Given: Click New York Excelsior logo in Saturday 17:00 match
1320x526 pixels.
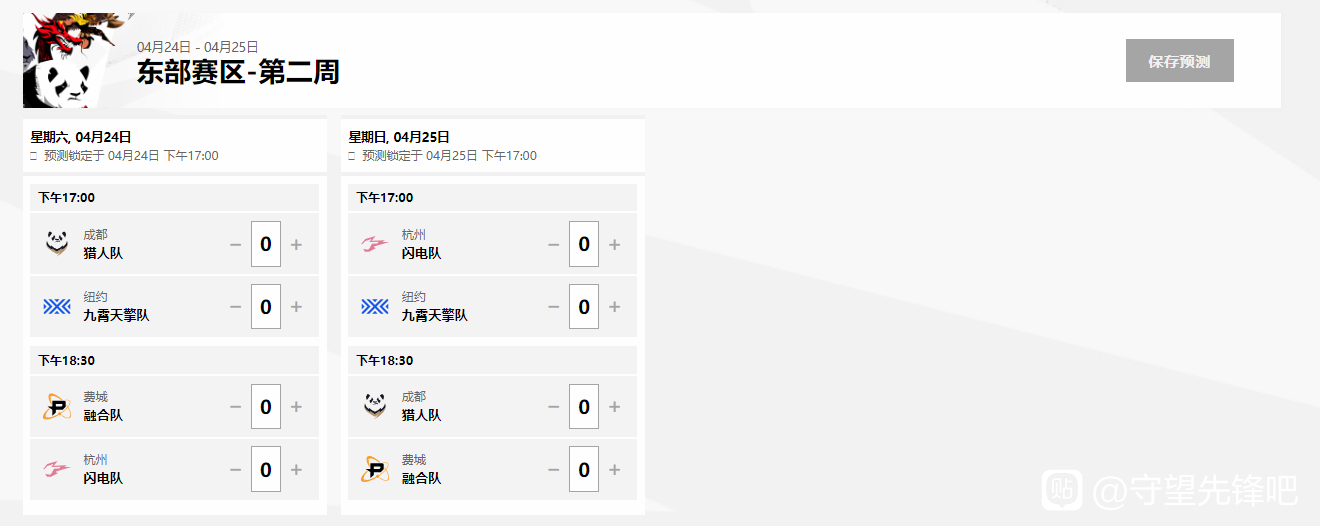Looking at the screenshot, I should 57,306.
